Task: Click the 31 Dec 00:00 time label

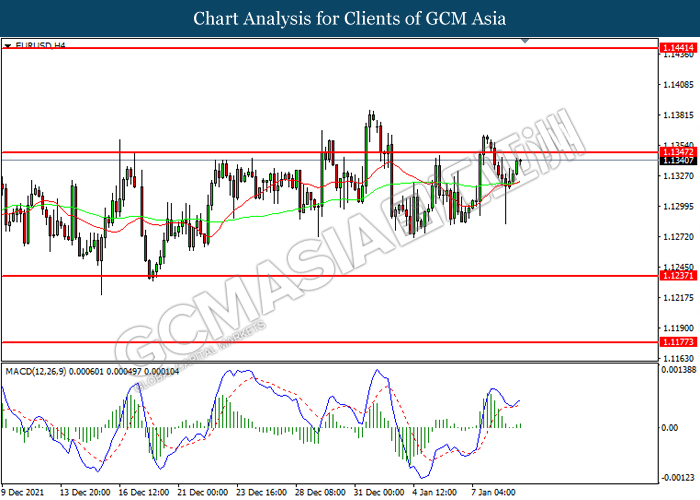Action: 379,492
